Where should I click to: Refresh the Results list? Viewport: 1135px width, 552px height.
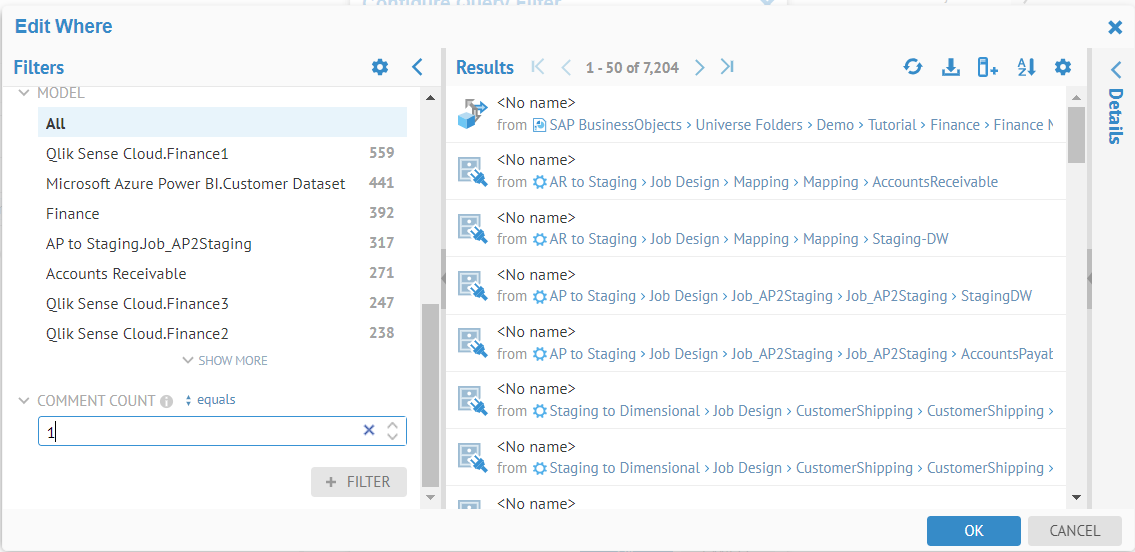tap(913, 67)
